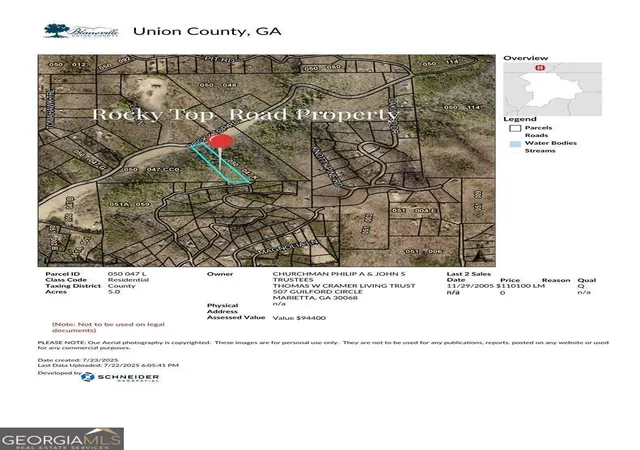Click the north arrow on the aerial map

[480, 256]
